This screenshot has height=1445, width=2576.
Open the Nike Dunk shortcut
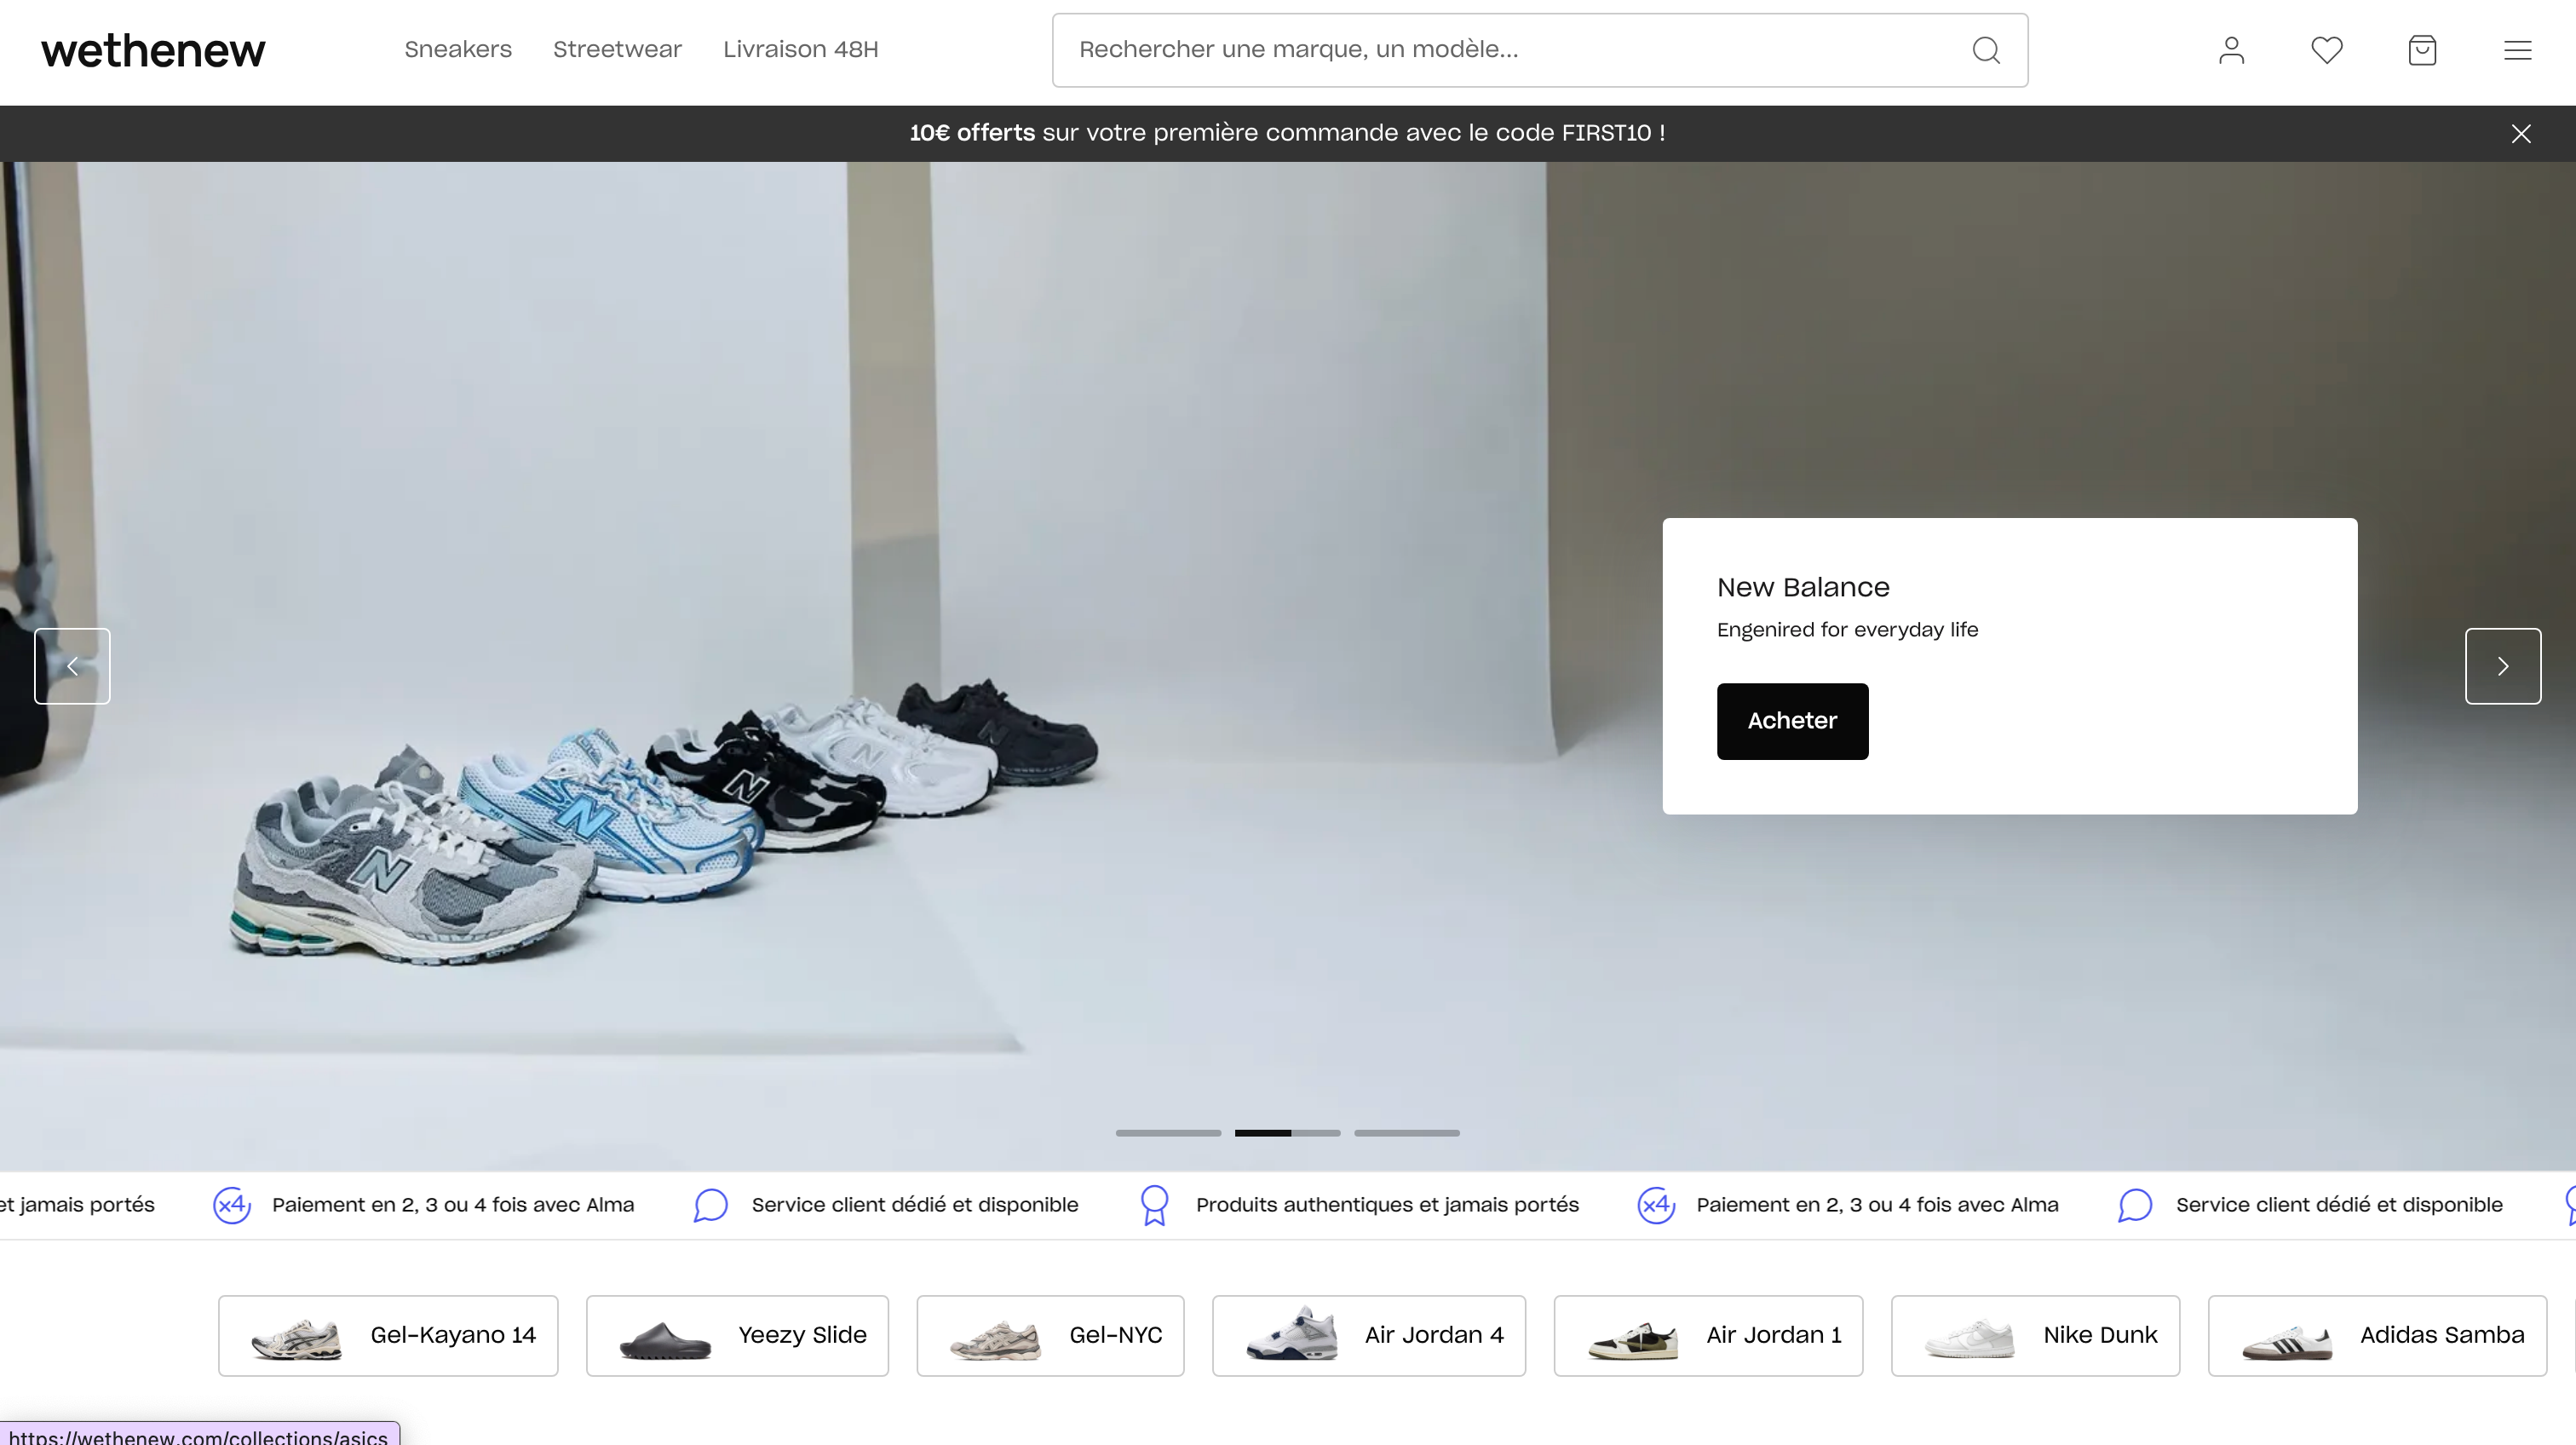tap(2035, 1336)
